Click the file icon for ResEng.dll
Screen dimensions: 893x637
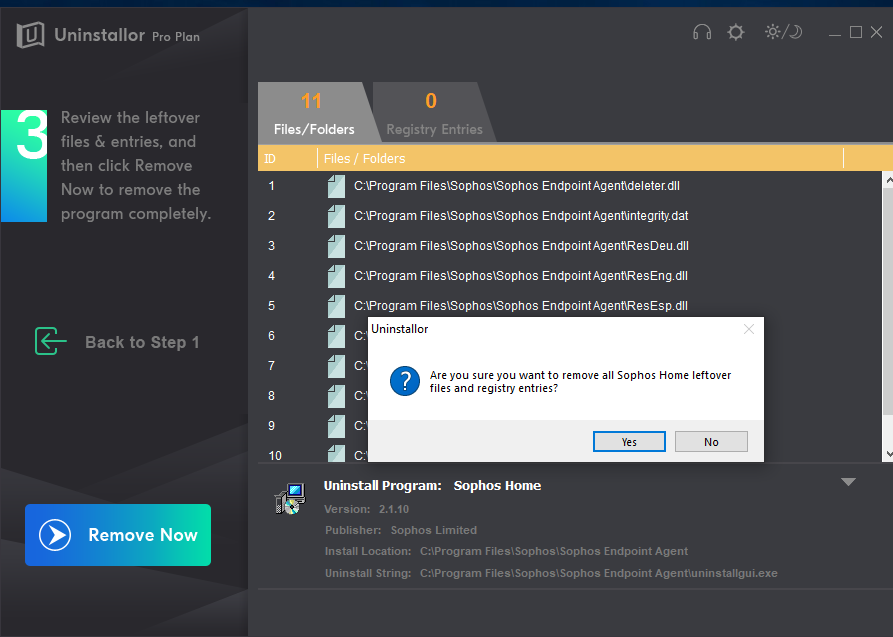click(x=336, y=276)
